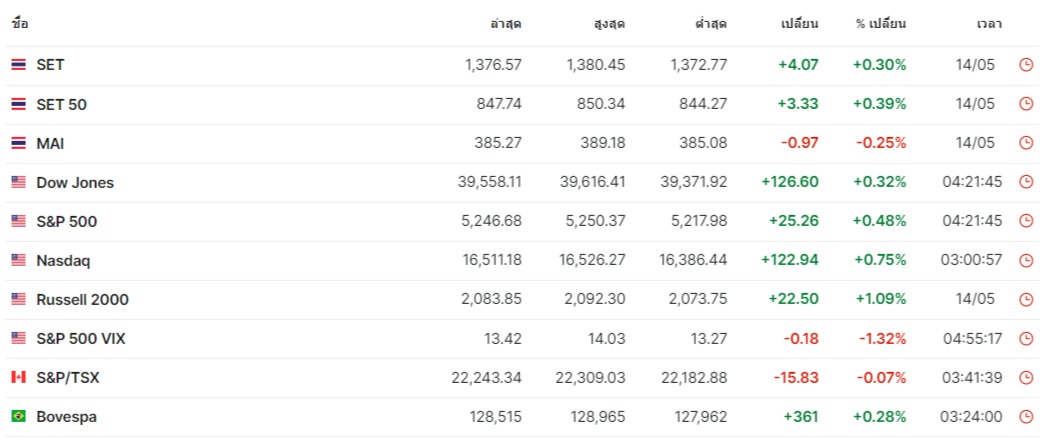Open the S&P/TSX index link

click(68, 377)
